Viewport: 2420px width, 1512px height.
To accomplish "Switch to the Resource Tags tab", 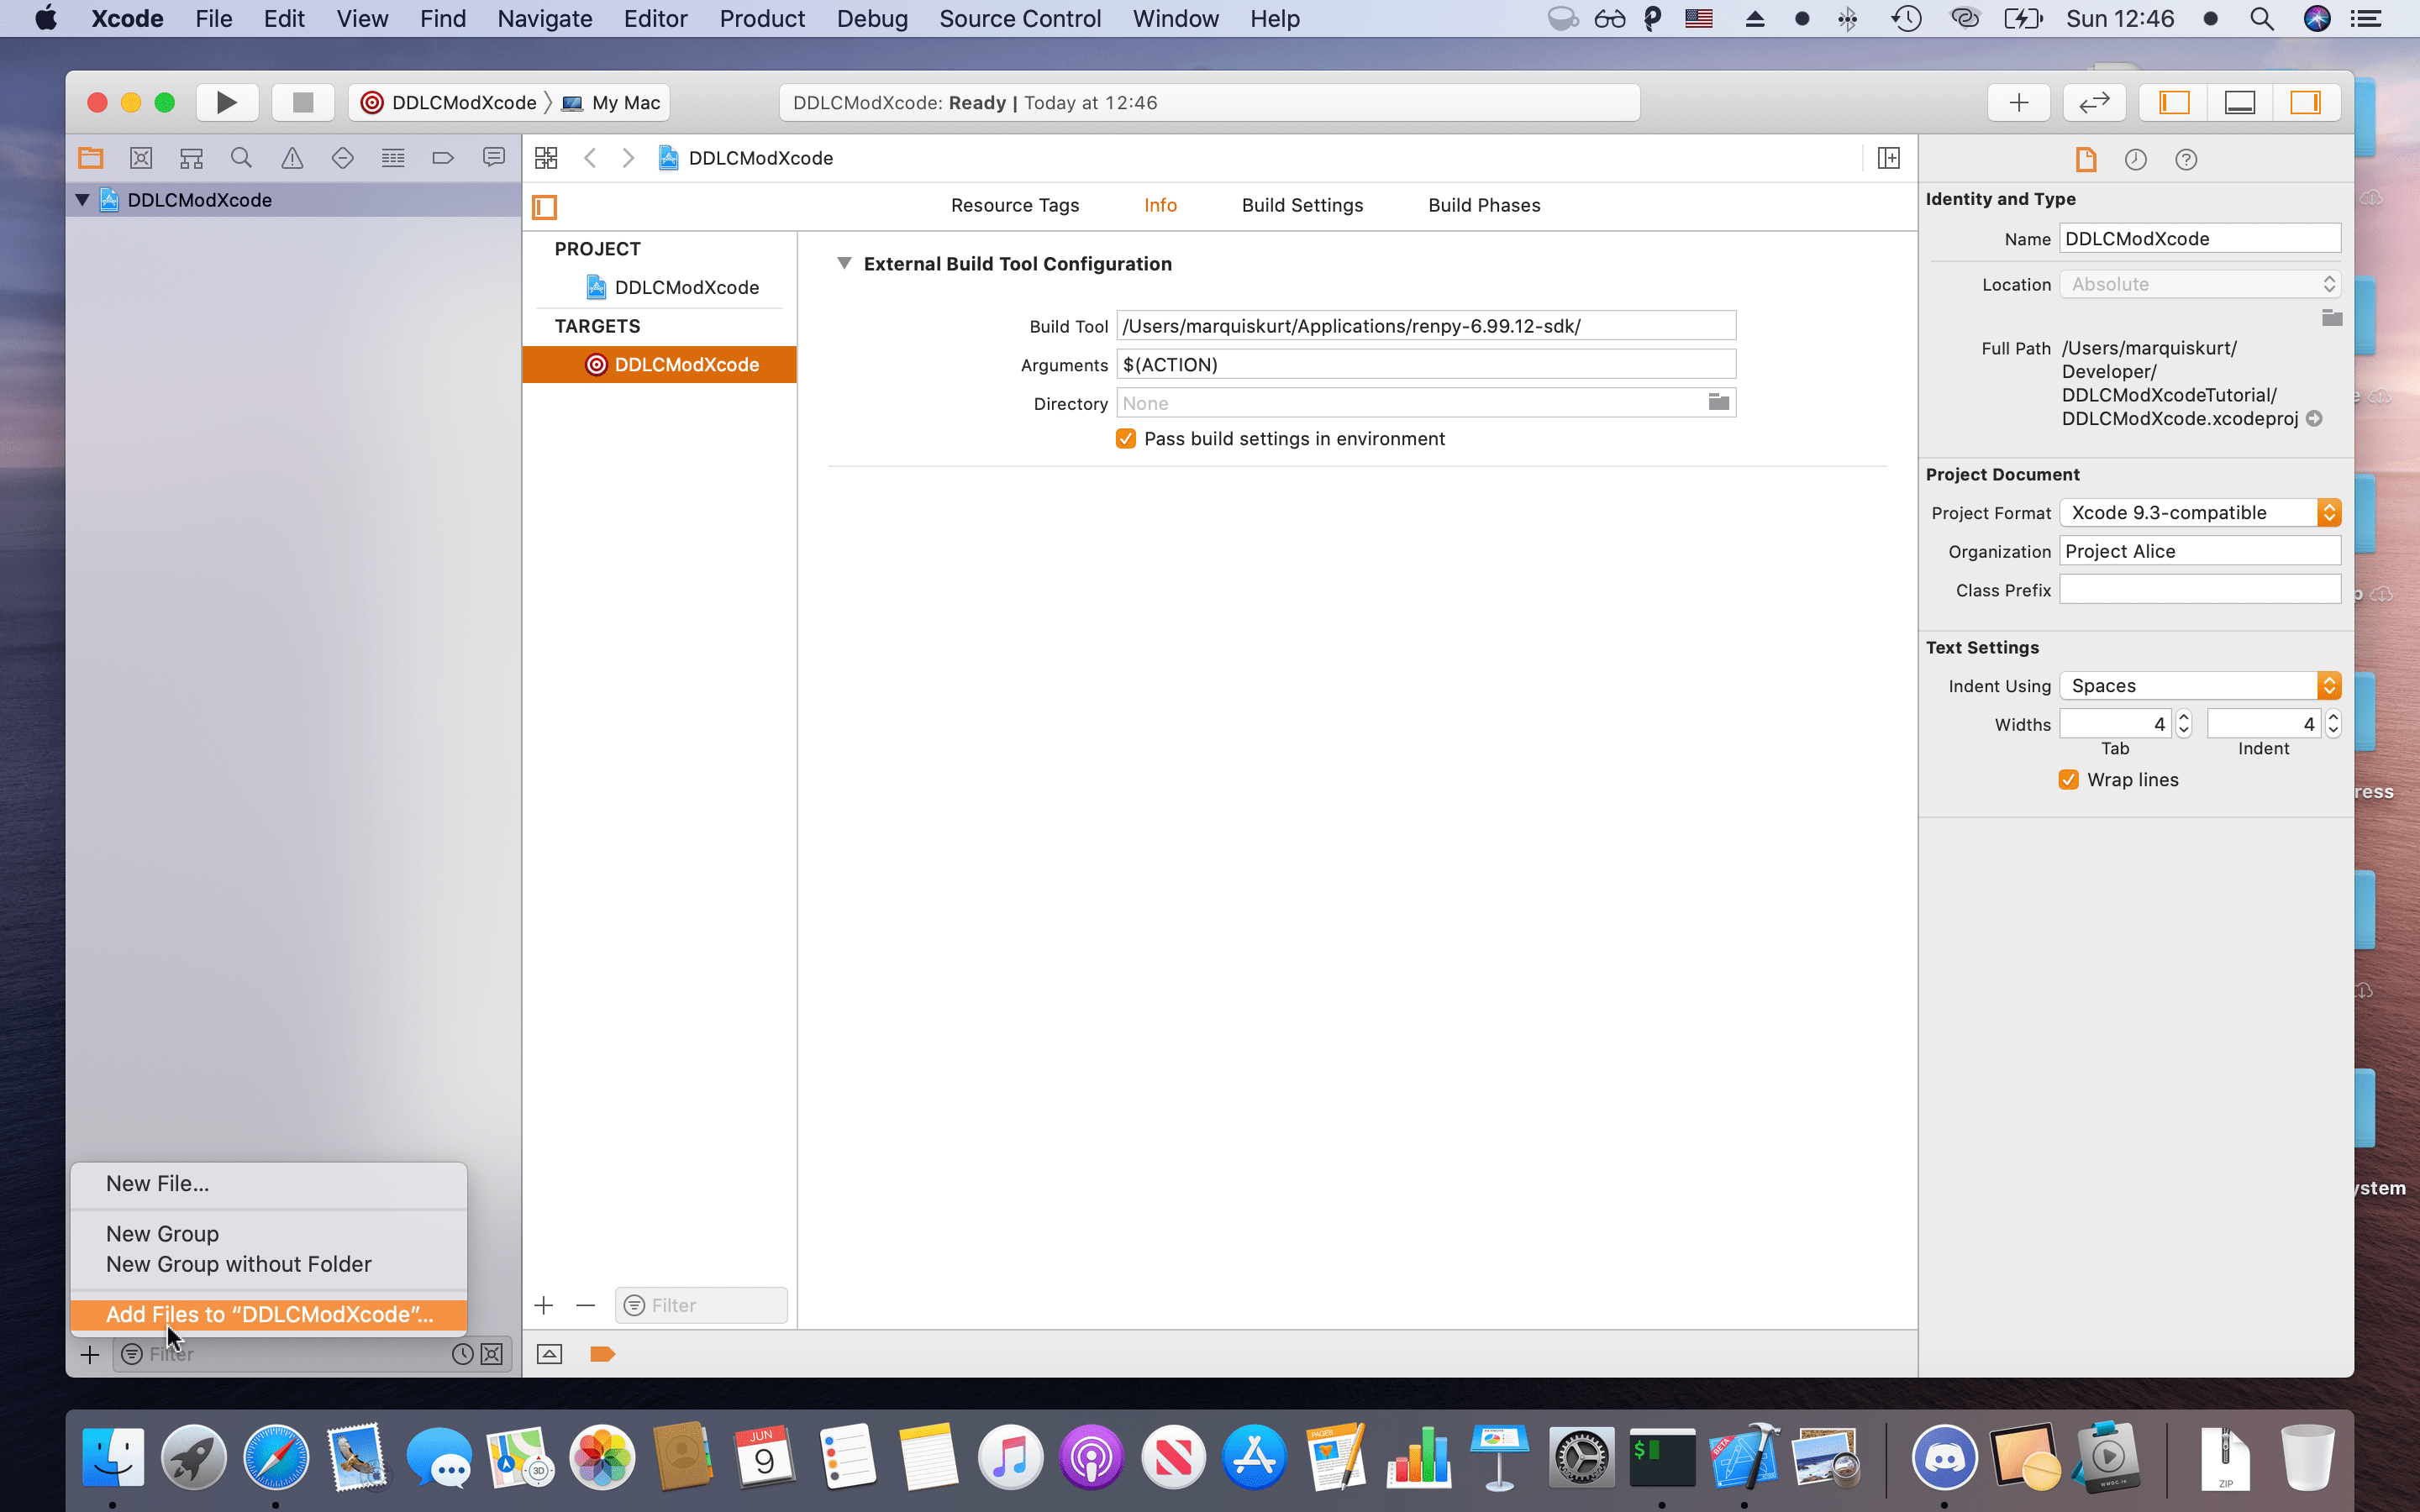I will coord(1015,205).
